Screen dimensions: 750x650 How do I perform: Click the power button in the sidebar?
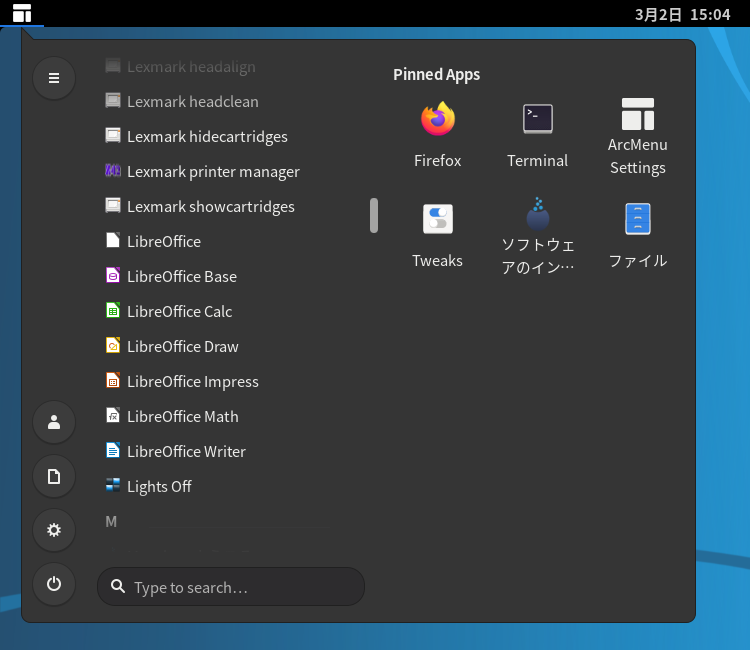[54, 584]
